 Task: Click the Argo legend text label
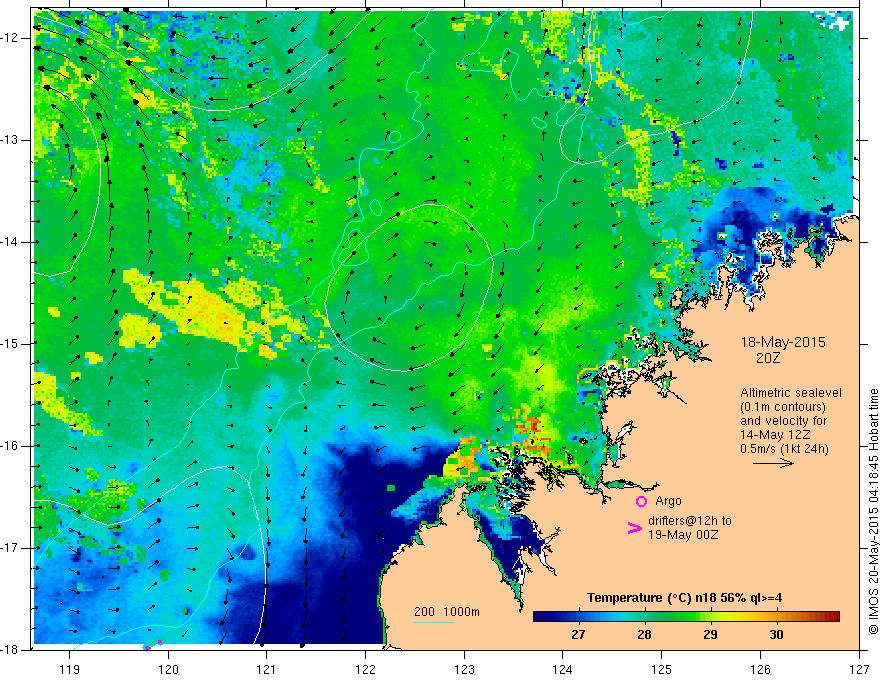668,501
